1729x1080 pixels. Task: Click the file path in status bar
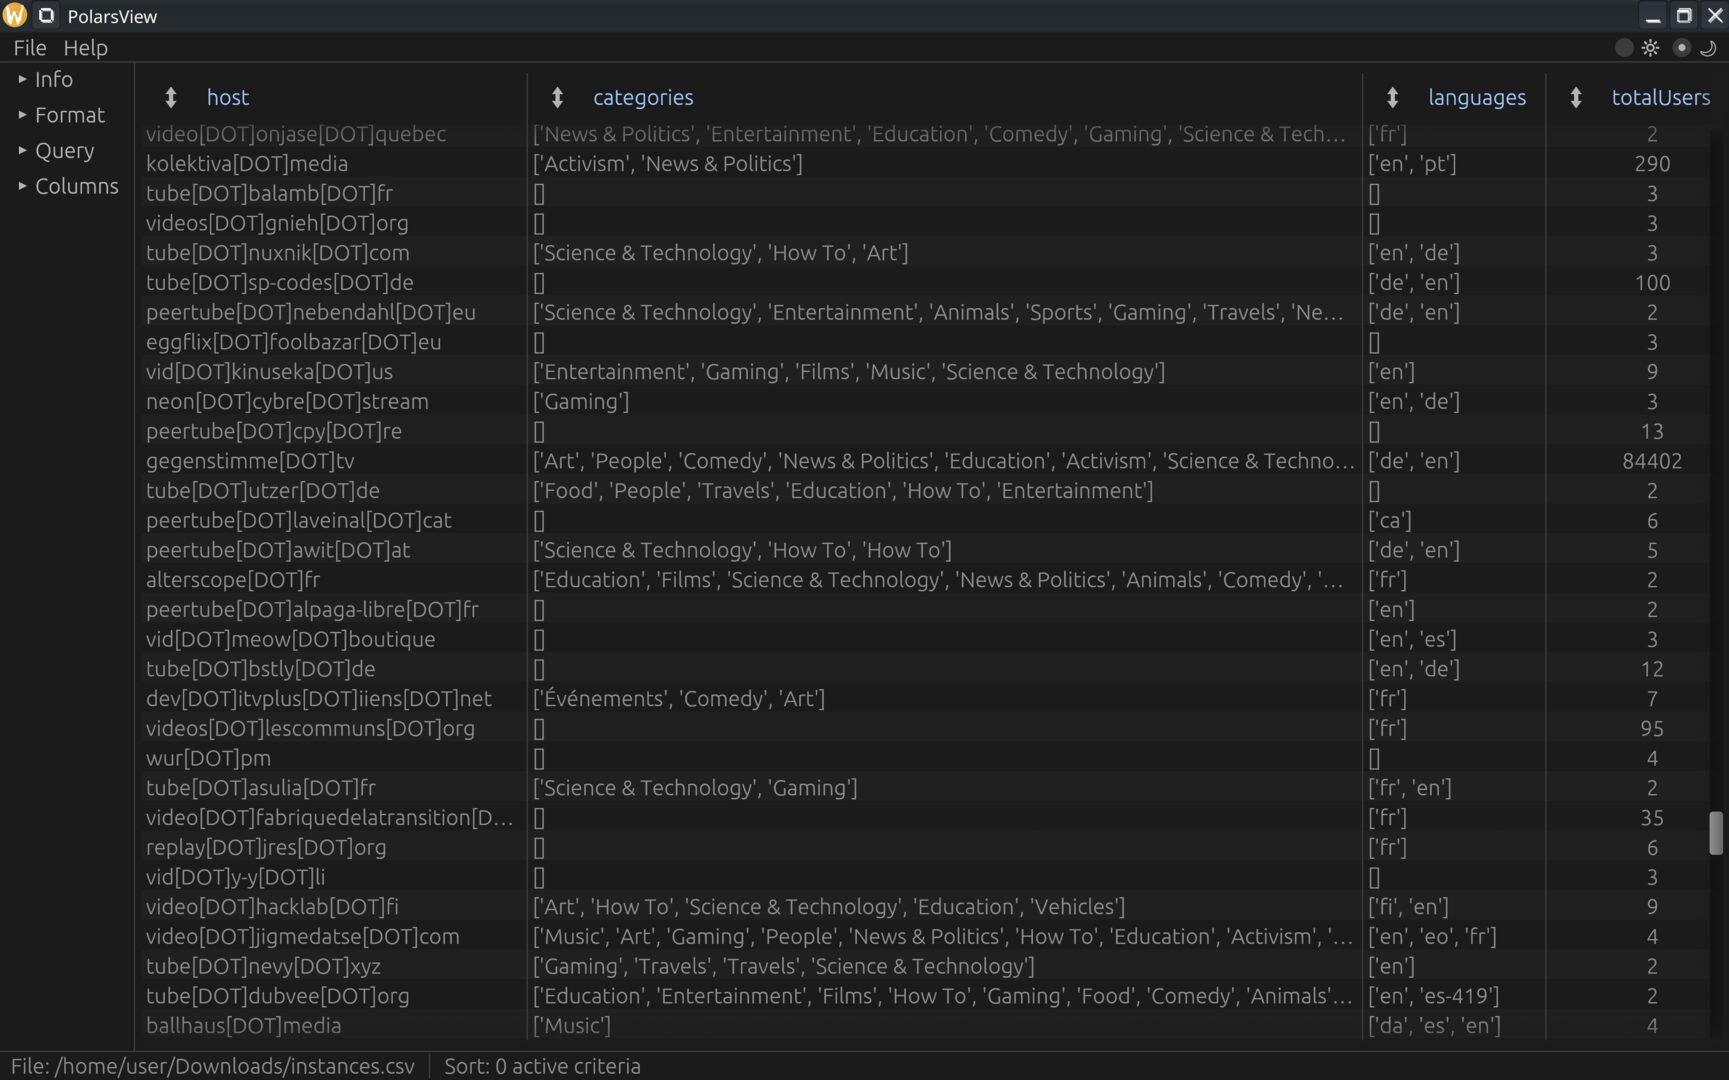coord(212,1066)
